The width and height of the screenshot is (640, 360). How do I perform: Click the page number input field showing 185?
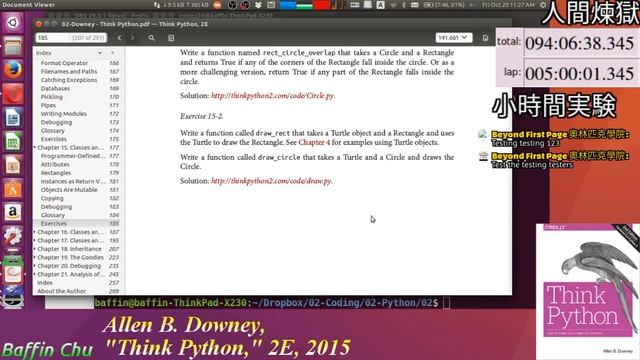point(71,38)
